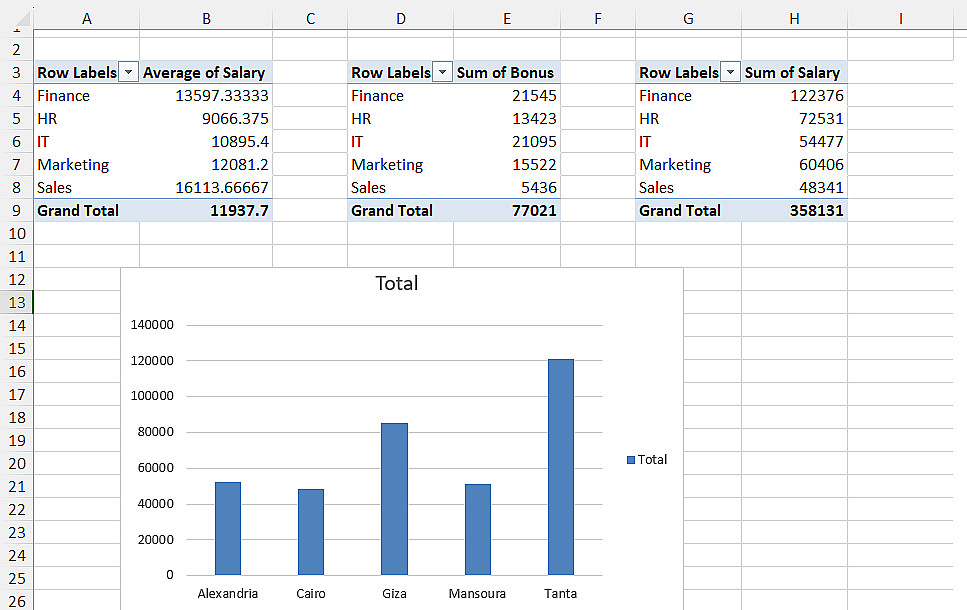Click the 60000 vertical axis label
The image size is (967, 610).
(155, 468)
